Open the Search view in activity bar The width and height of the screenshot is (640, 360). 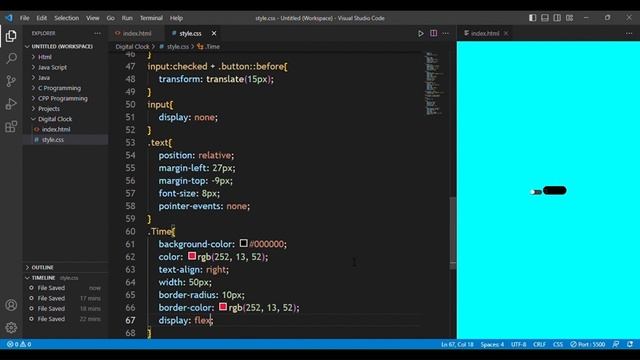click(x=11, y=58)
